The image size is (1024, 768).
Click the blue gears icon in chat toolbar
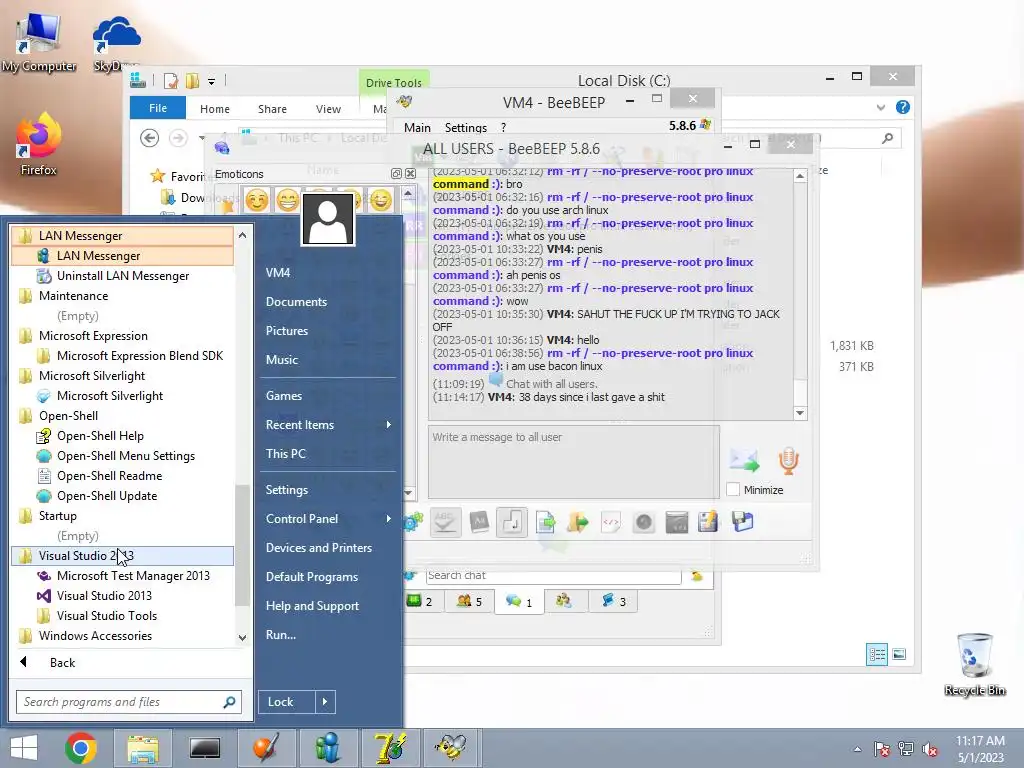coord(413,522)
